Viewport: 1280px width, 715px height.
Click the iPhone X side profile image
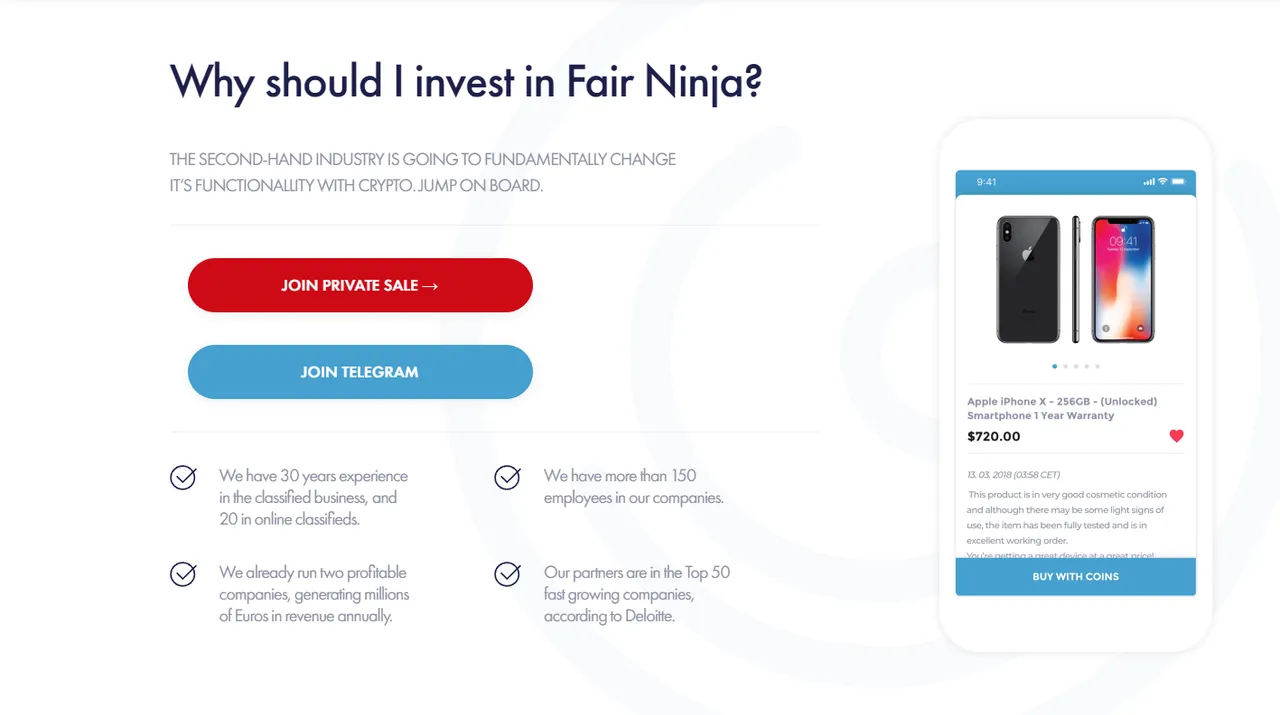click(x=1076, y=279)
